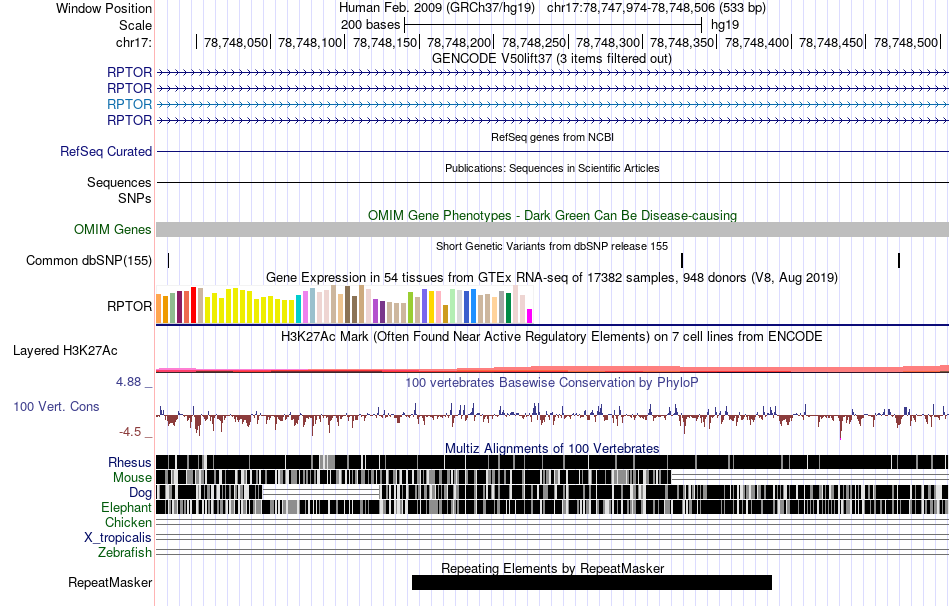Screen dimensions: 950x606
Task: Click the dark maroon GTEx expression bar
Action: coord(179,307)
